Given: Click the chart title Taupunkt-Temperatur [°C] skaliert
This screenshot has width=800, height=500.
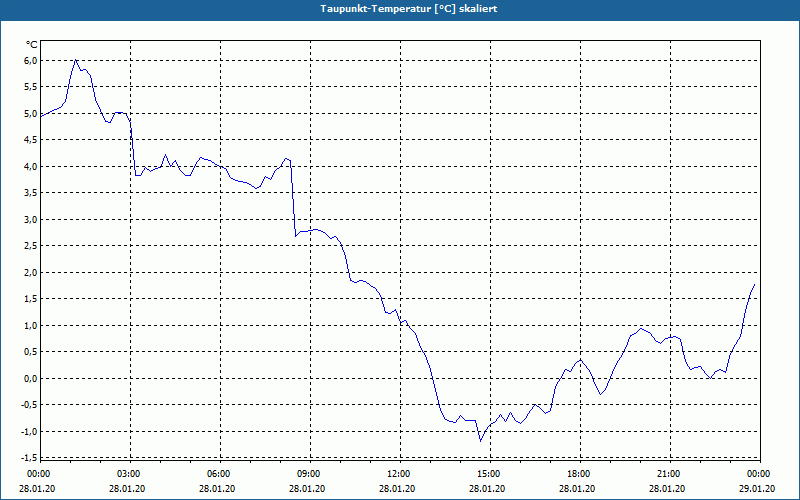Looking at the screenshot, I should coord(409,9).
